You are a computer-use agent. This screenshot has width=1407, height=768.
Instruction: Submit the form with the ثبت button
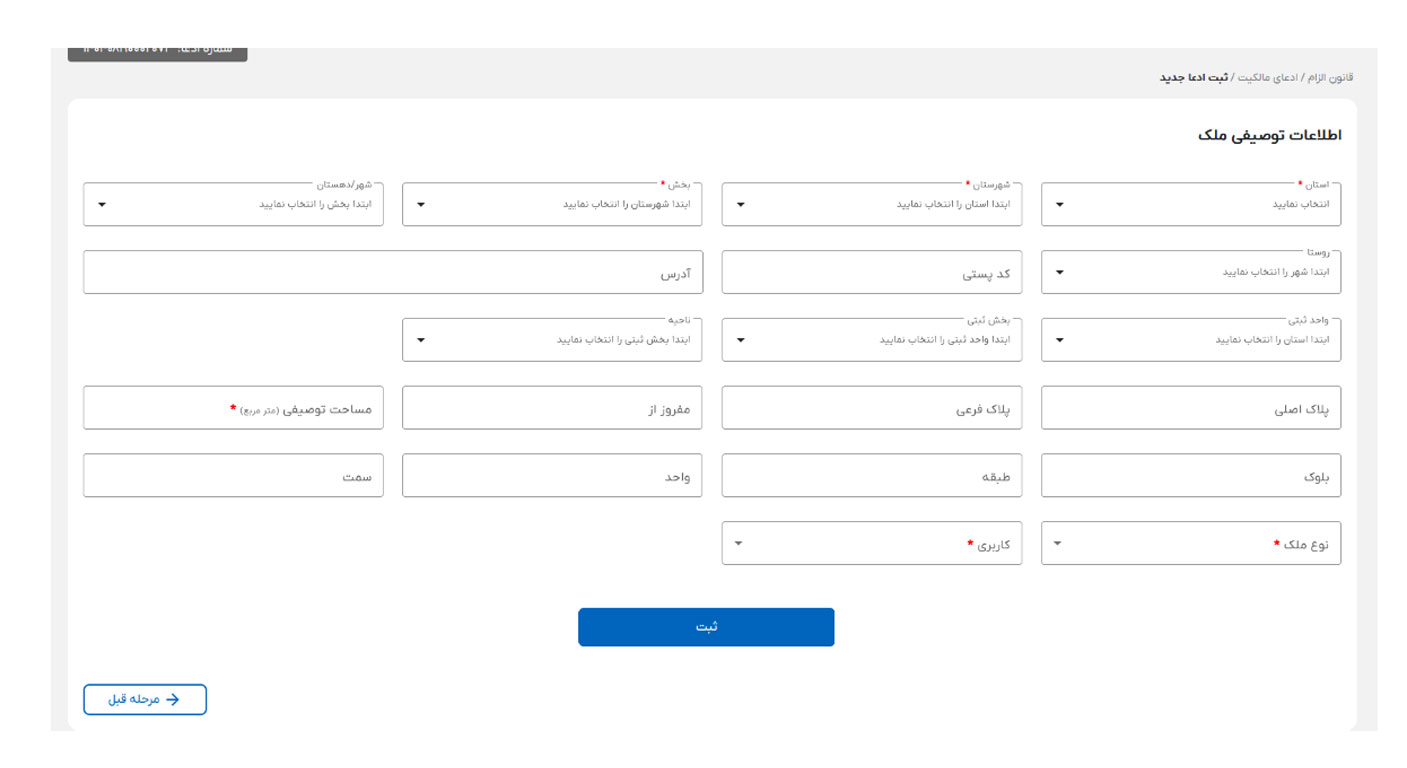click(x=706, y=627)
